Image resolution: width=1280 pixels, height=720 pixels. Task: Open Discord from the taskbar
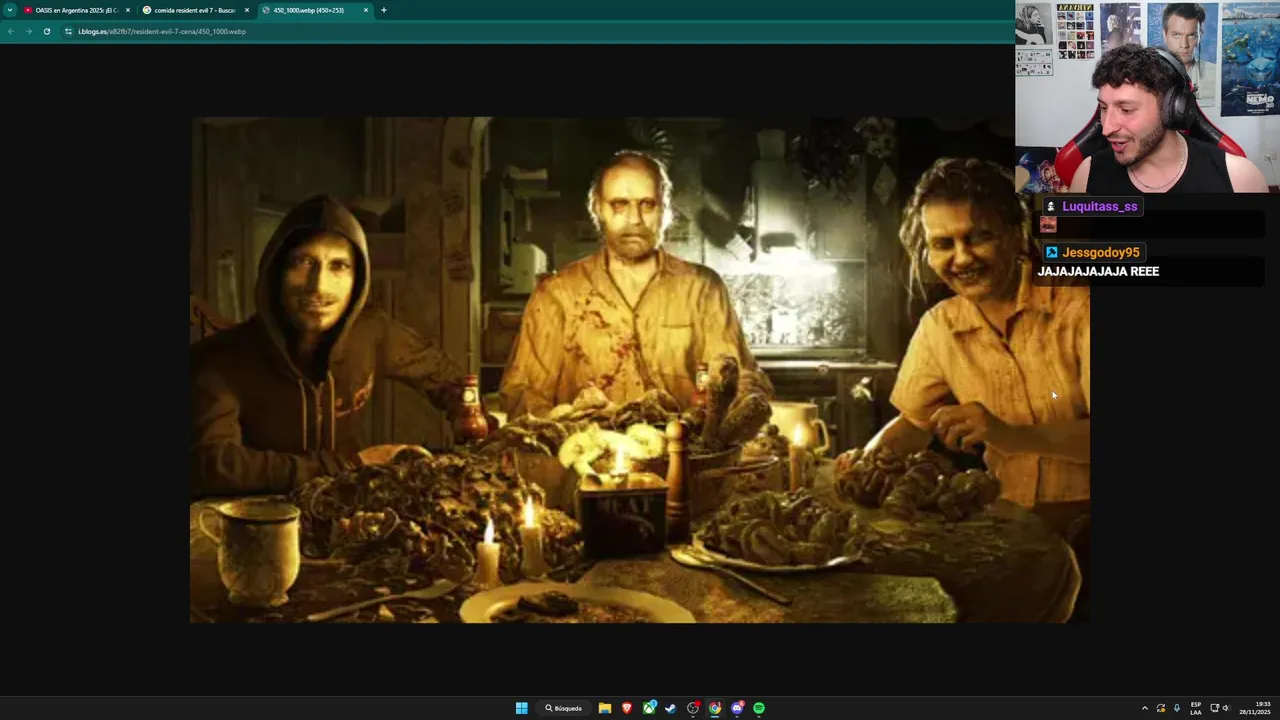tap(737, 708)
